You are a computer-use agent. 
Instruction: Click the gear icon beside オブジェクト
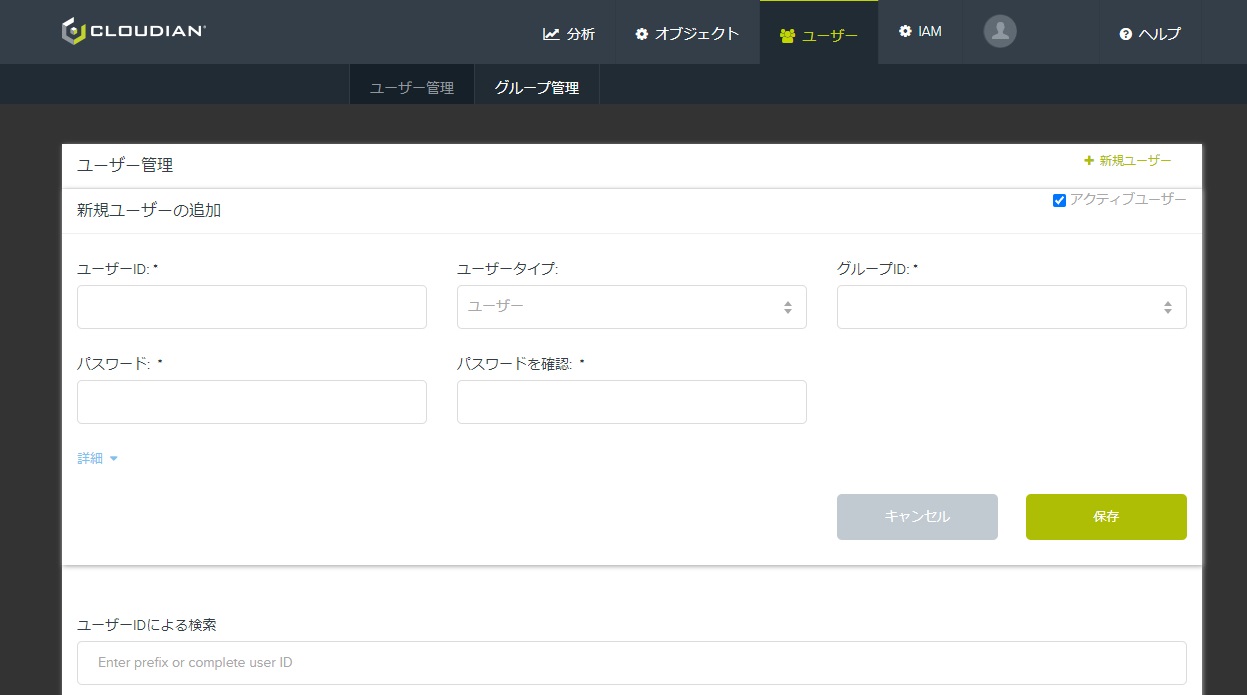tap(642, 34)
